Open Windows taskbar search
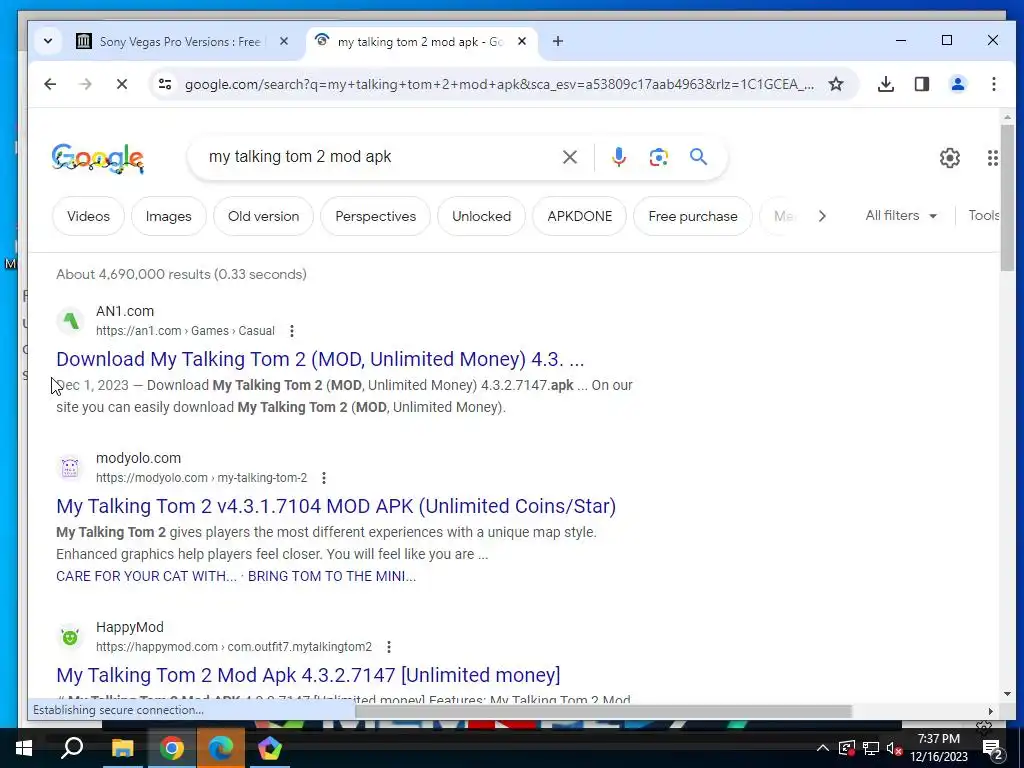This screenshot has width=1024, height=768. coord(72,748)
